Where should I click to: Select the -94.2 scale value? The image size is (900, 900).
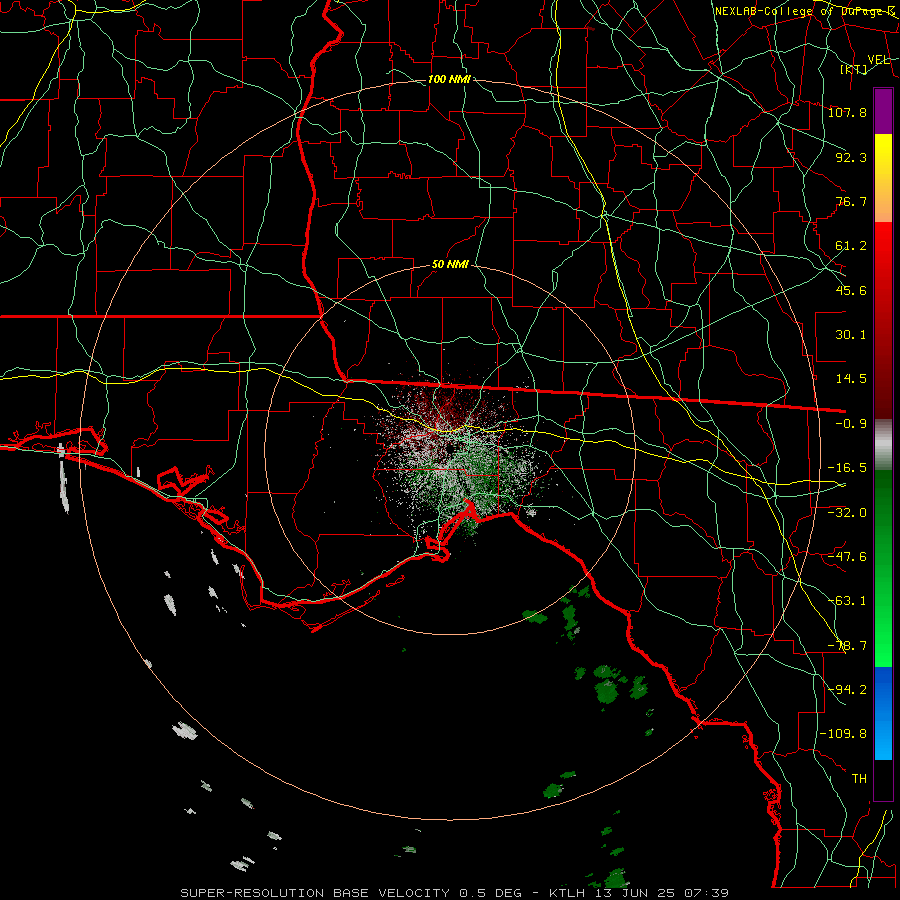tap(847, 689)
